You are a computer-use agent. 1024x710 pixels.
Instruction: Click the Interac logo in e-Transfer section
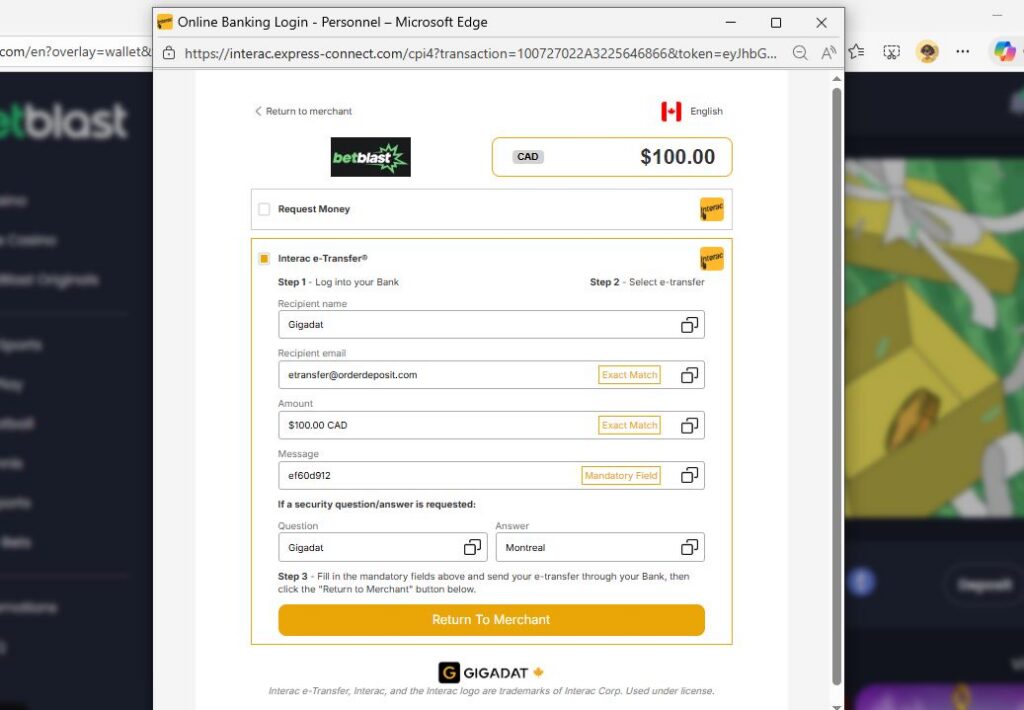(711, 259)
